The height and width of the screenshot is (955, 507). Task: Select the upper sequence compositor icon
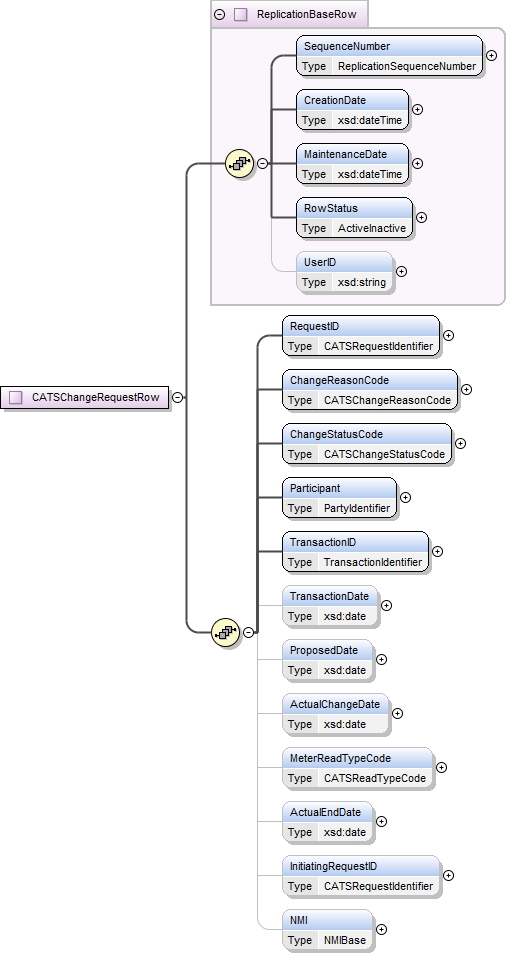pos(239,163)
